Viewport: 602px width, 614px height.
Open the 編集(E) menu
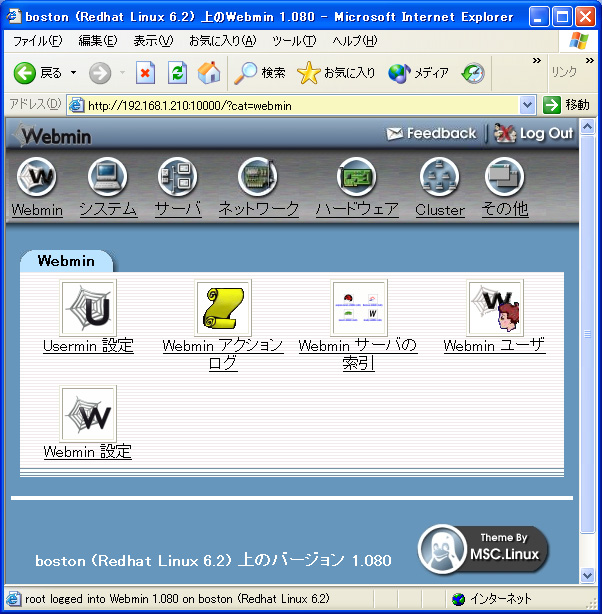(x=98, y=41)
